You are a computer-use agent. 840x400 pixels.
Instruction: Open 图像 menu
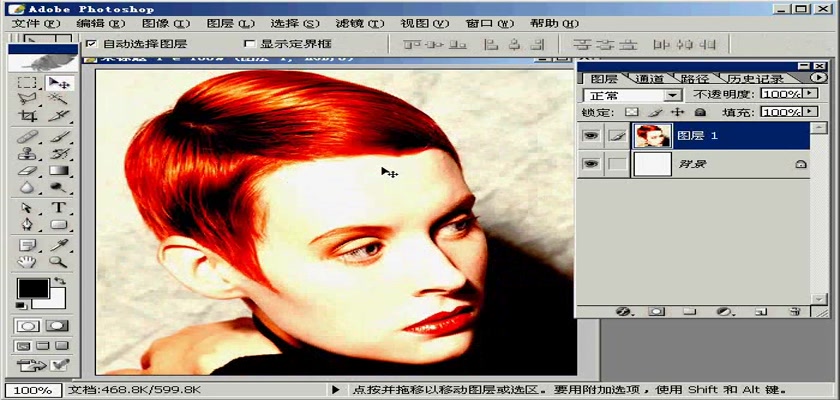(166, 24)
